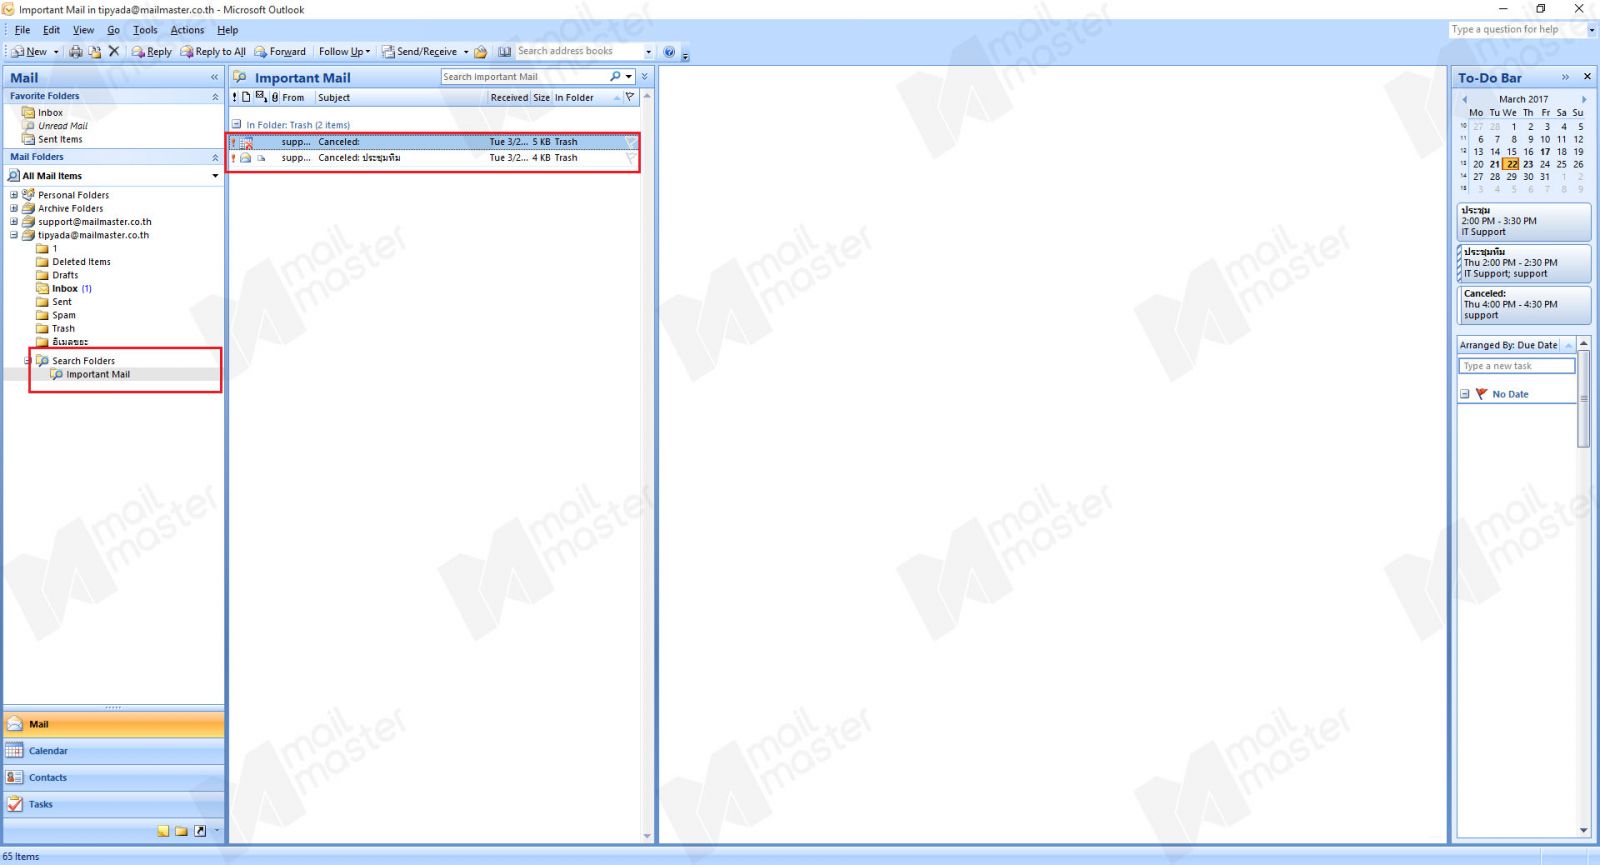Click the New mail button
Screen dimensions: 1600x865
(29, 51)
